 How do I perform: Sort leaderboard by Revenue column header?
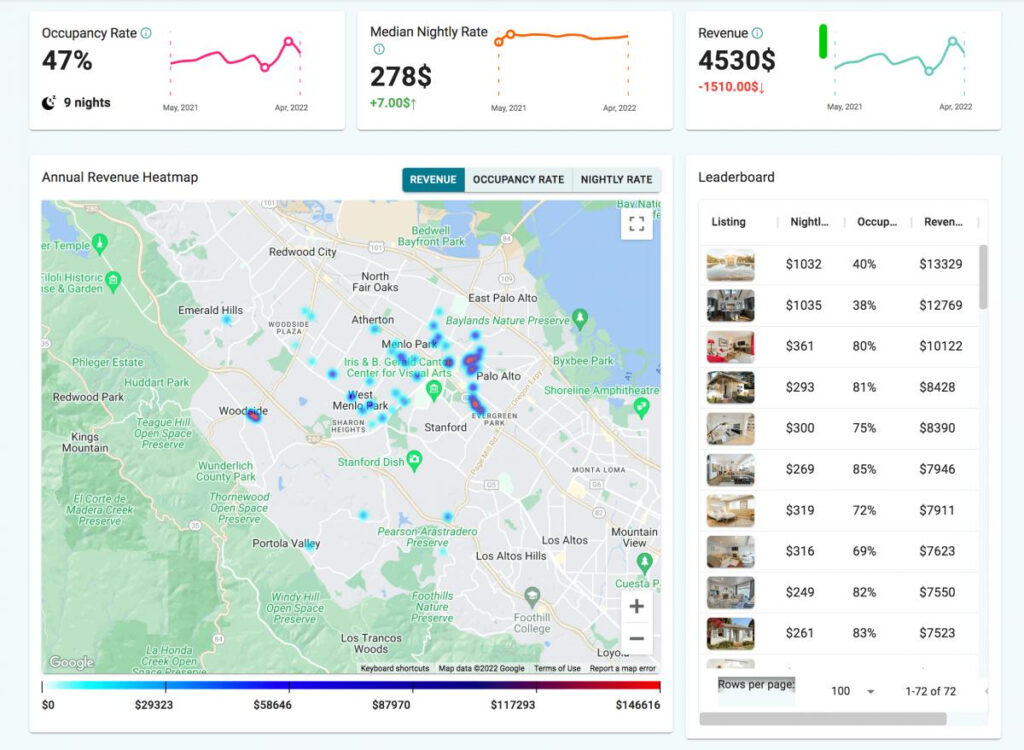pos(943,222)
